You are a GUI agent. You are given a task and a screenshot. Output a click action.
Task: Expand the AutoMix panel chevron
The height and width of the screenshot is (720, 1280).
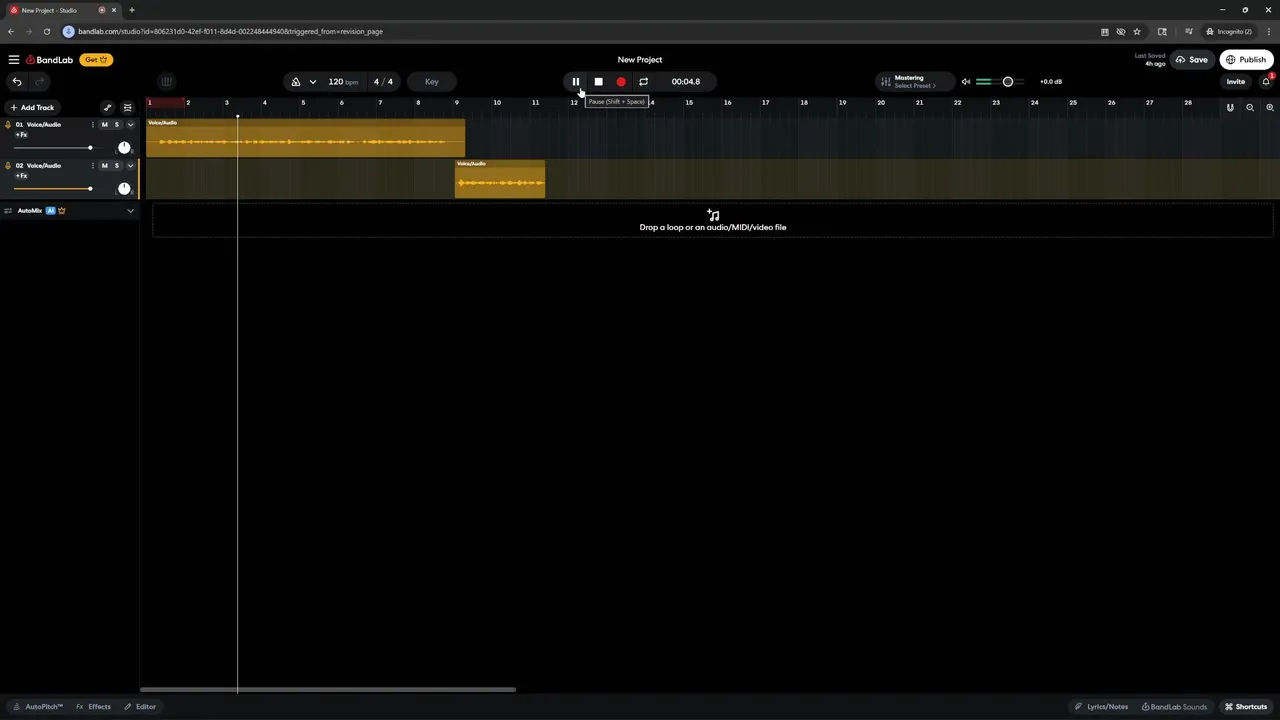point(130,211)
